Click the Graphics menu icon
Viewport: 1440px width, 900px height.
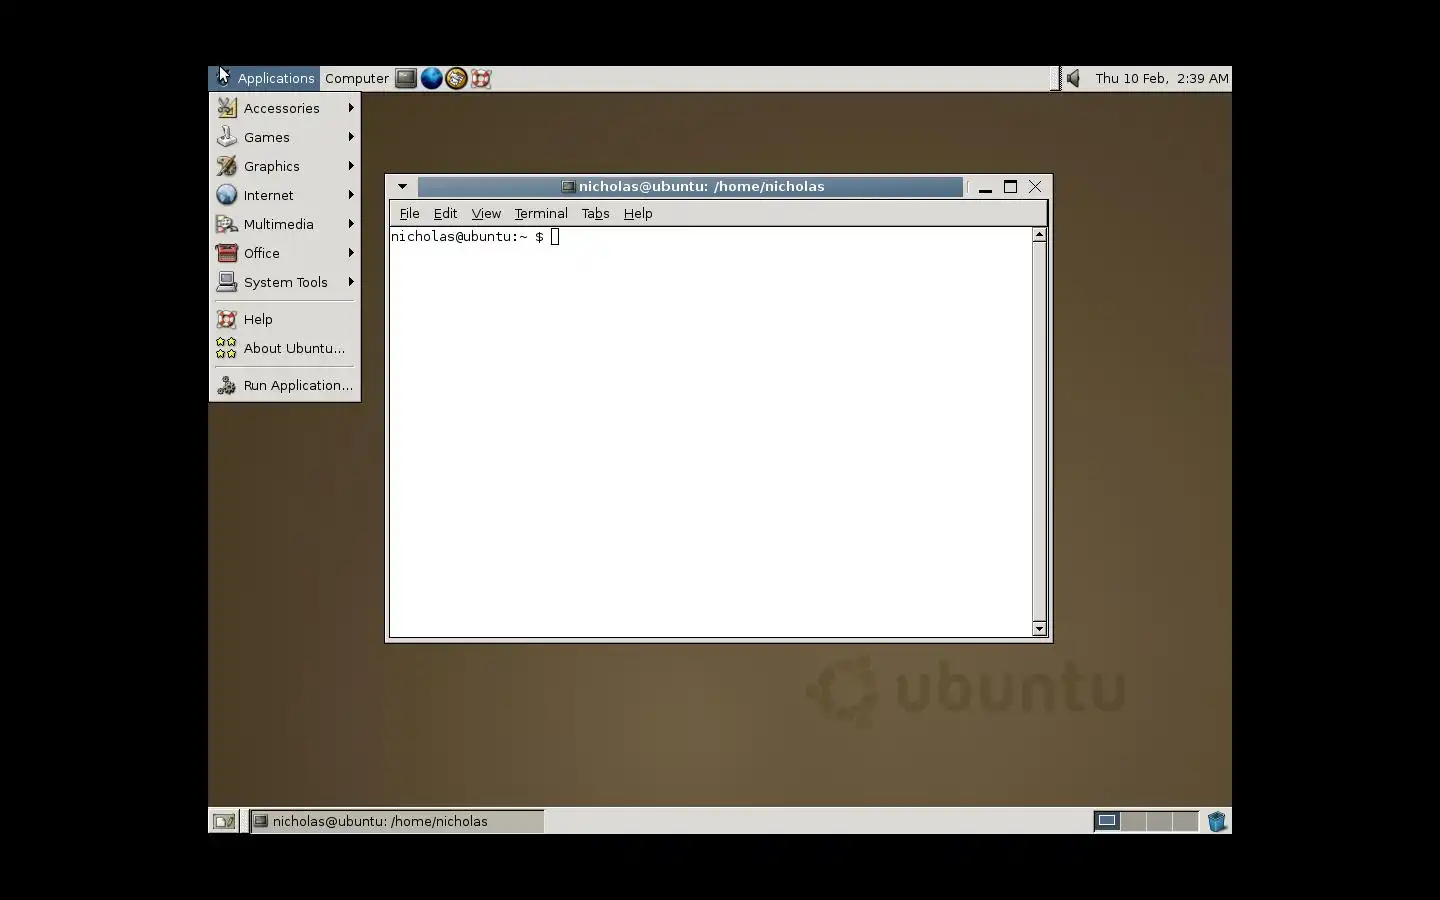[227, 166]
